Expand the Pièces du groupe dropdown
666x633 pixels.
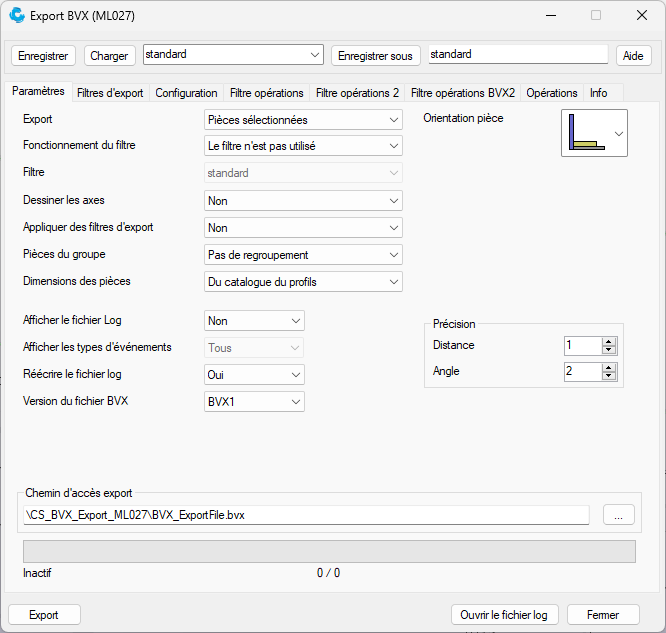pyautogui.click(x=303, y=255)
